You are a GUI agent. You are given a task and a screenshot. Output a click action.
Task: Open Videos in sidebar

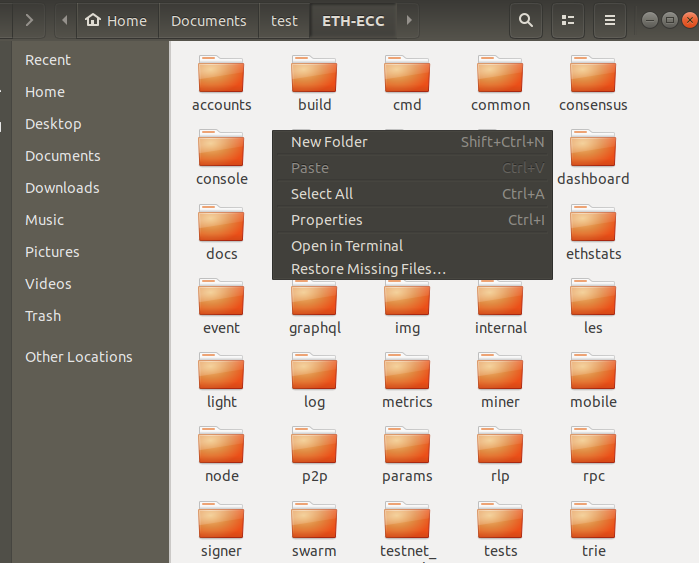pyautogui.click(x=90, y=284)
